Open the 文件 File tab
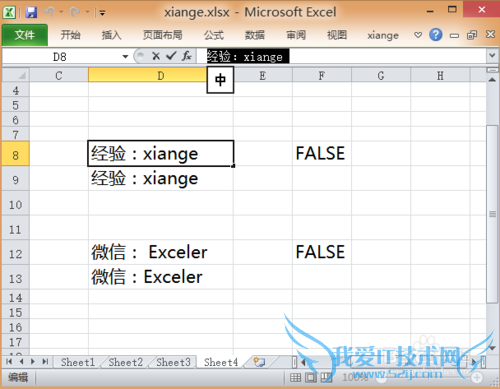Image resolution: width=500 pixels, height=389 pixels. tap(25, 35)
